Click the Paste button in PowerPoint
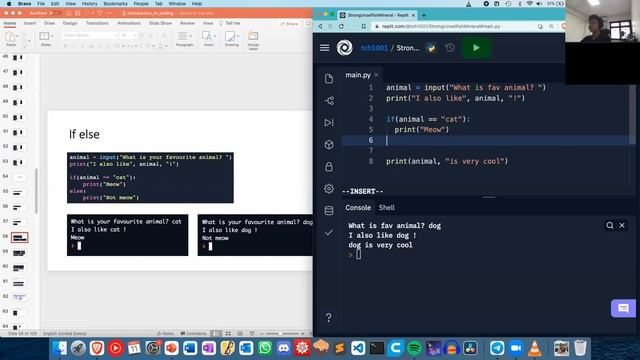This screenshot has height=360, width=640. click(x=11, y=39)
